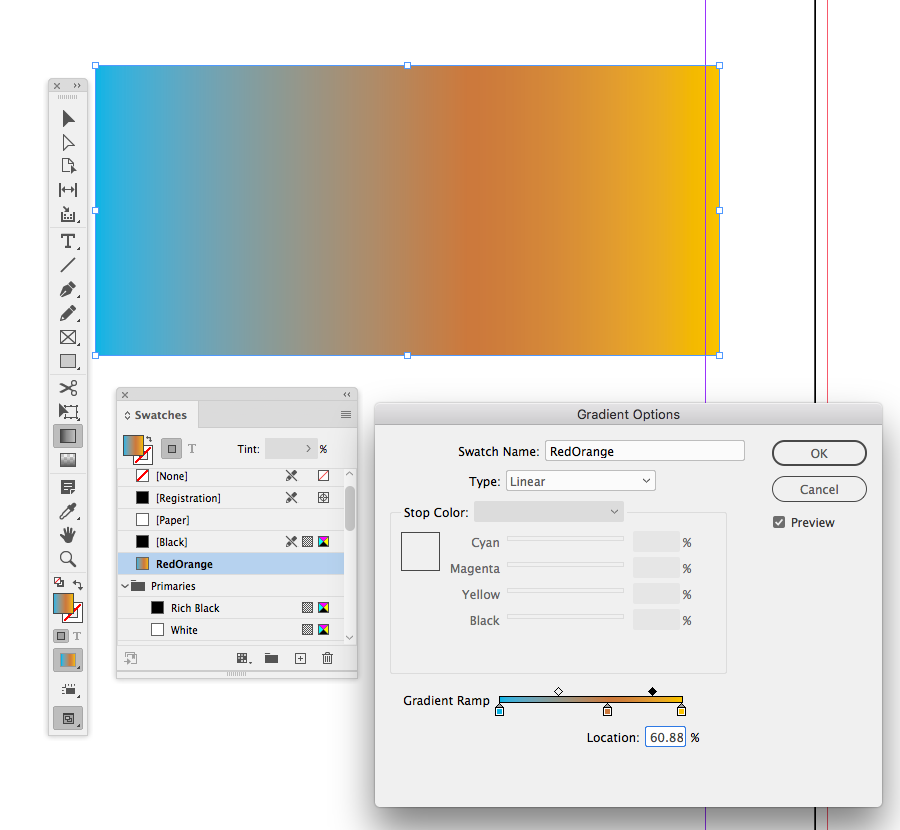Select the Type tool in the toolbar
This screenshot has width=900, height=830.
click(68, 240)
